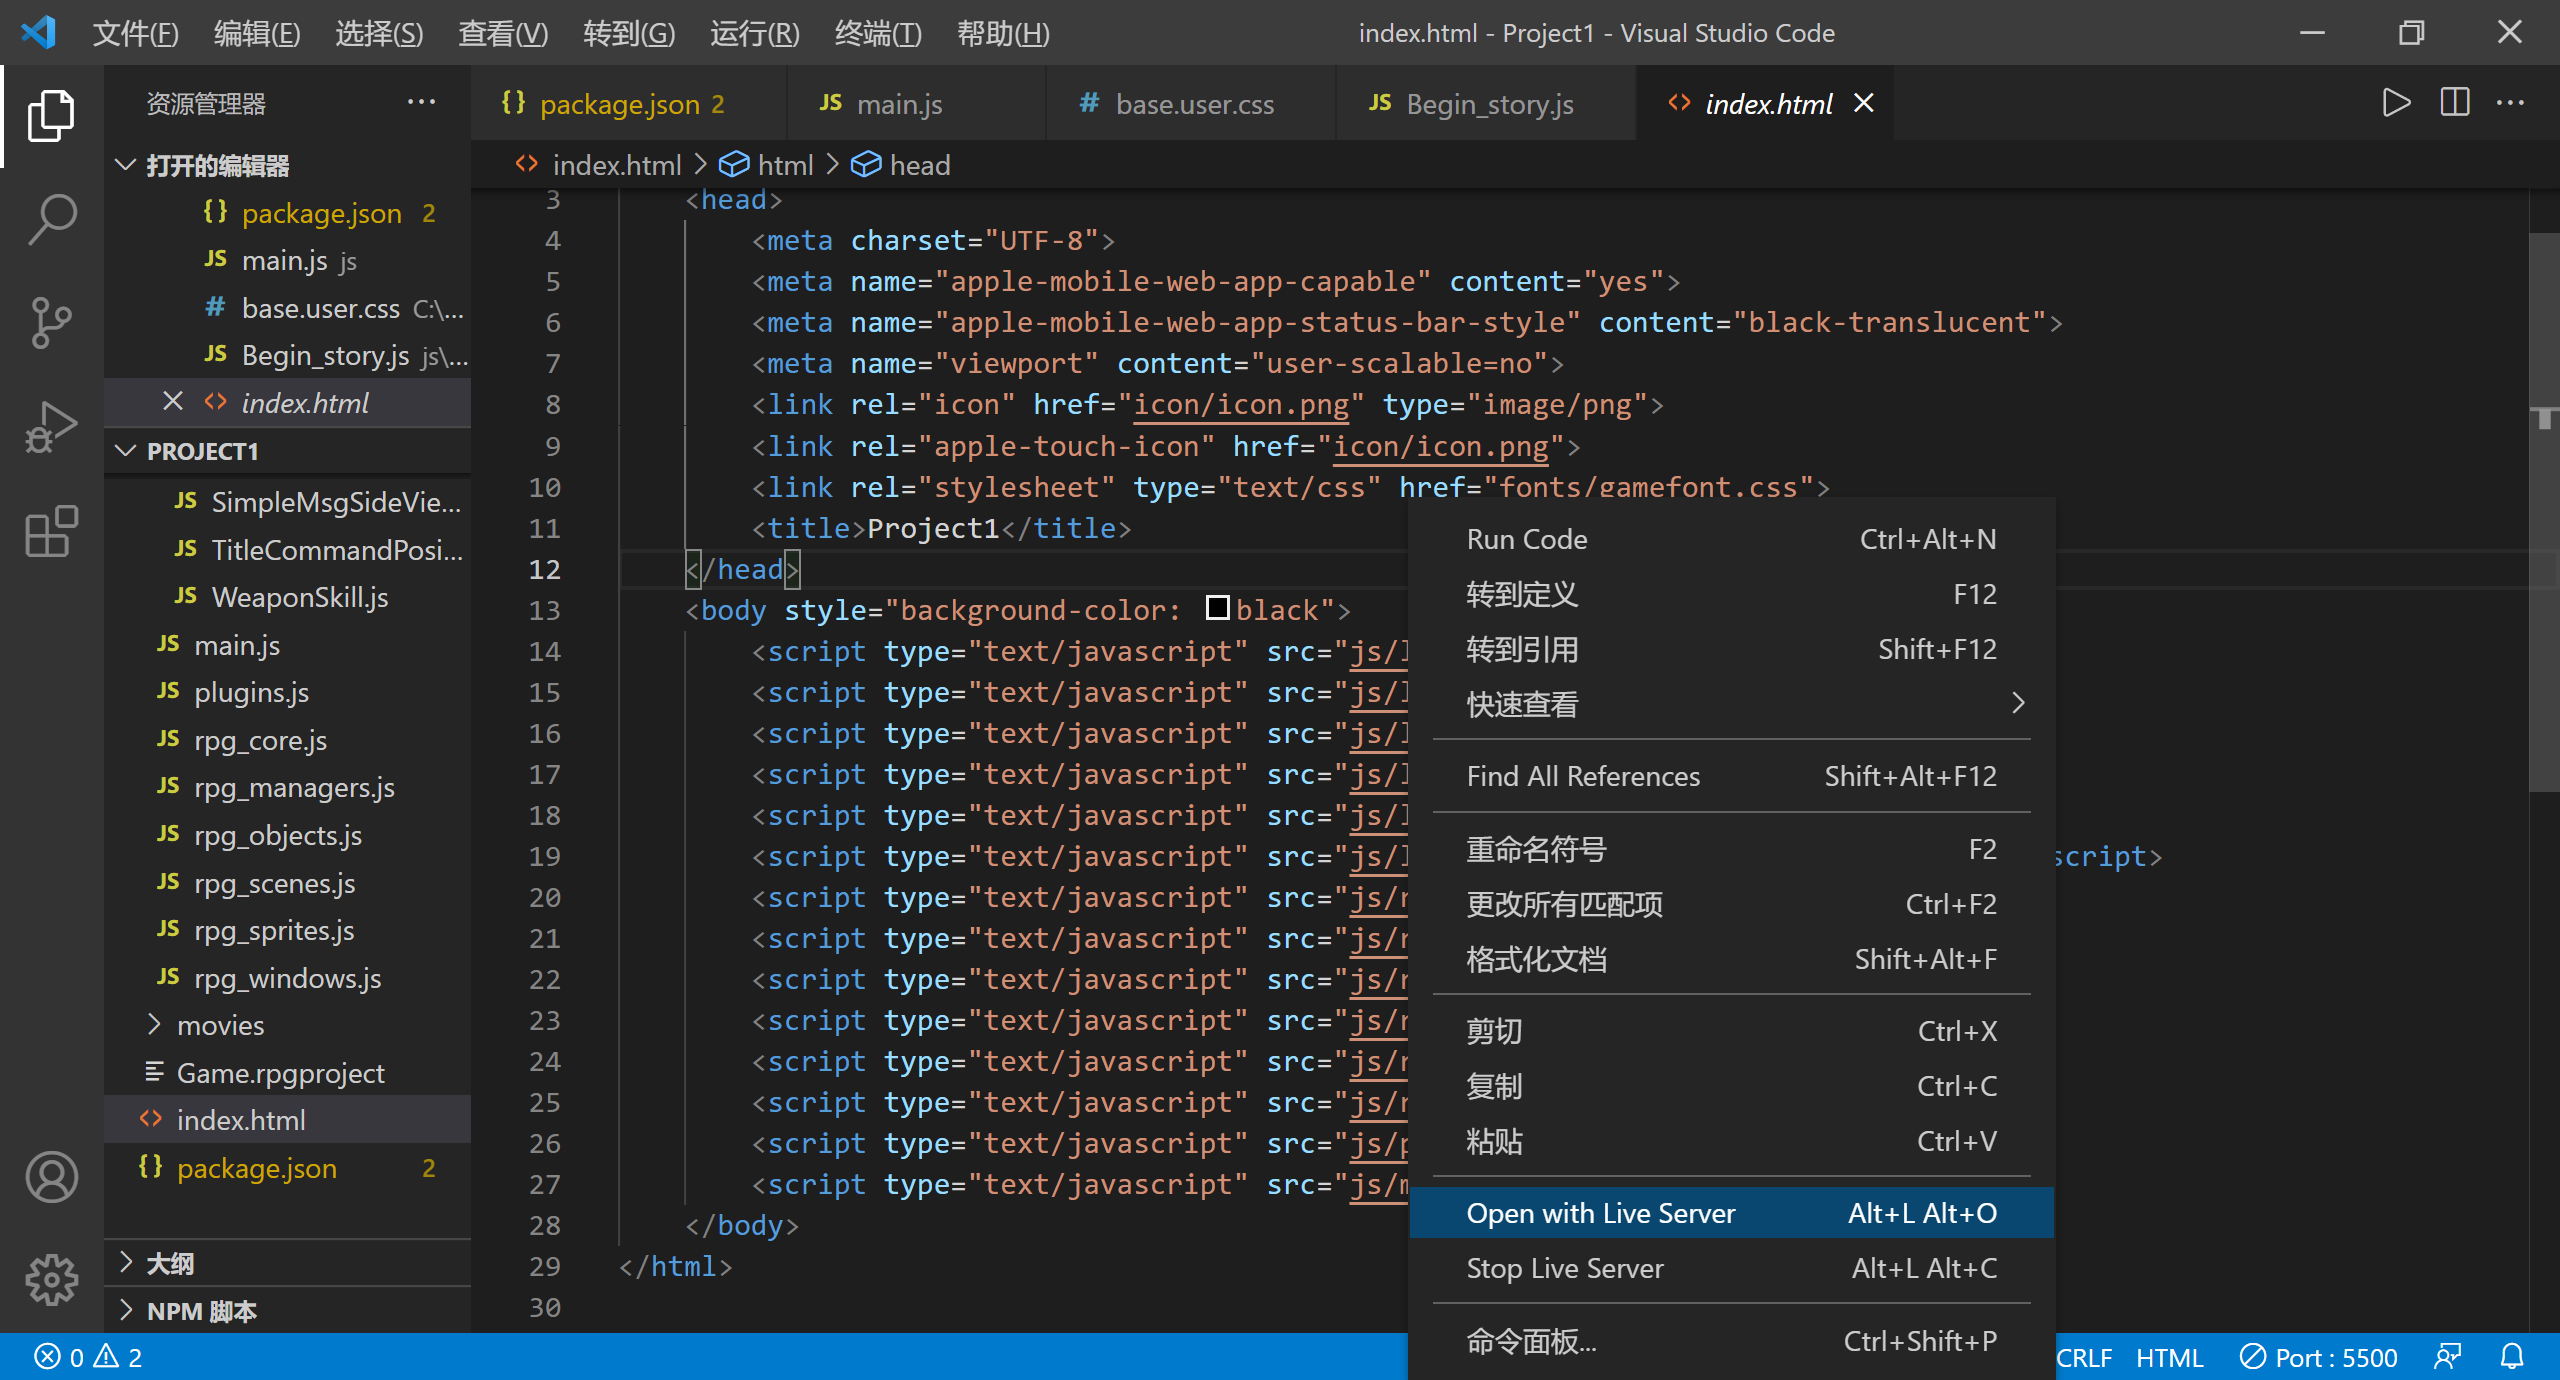The width and height of the screenshot is (2560, 1380).
Task: Open the feedback icon in status bar
Action: click(2448, 1357)
